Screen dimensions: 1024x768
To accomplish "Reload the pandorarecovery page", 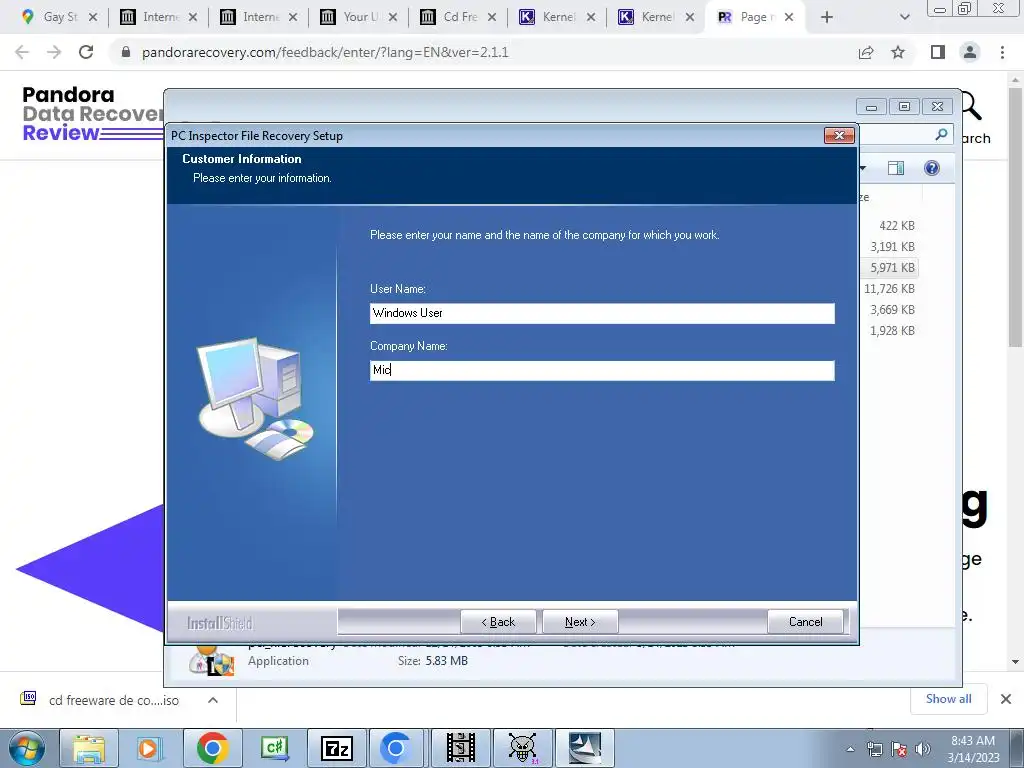I will click(x=86, y=52).
